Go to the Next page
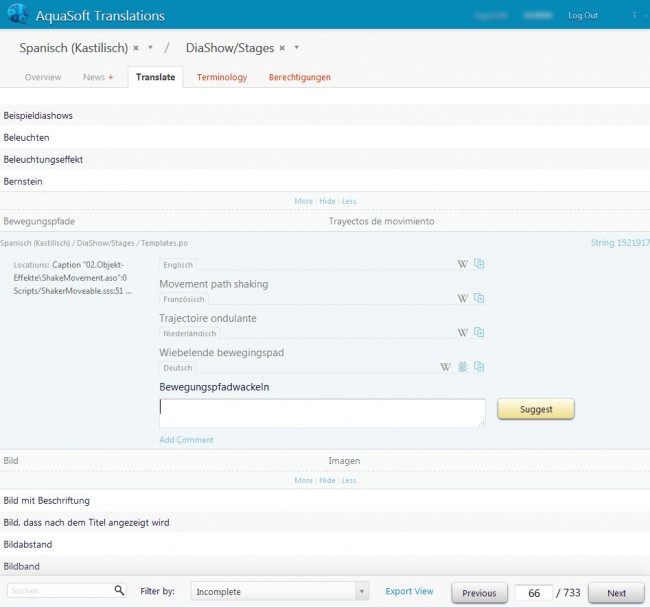Viewport: 650px width, 608px height. tap(617, 593)
